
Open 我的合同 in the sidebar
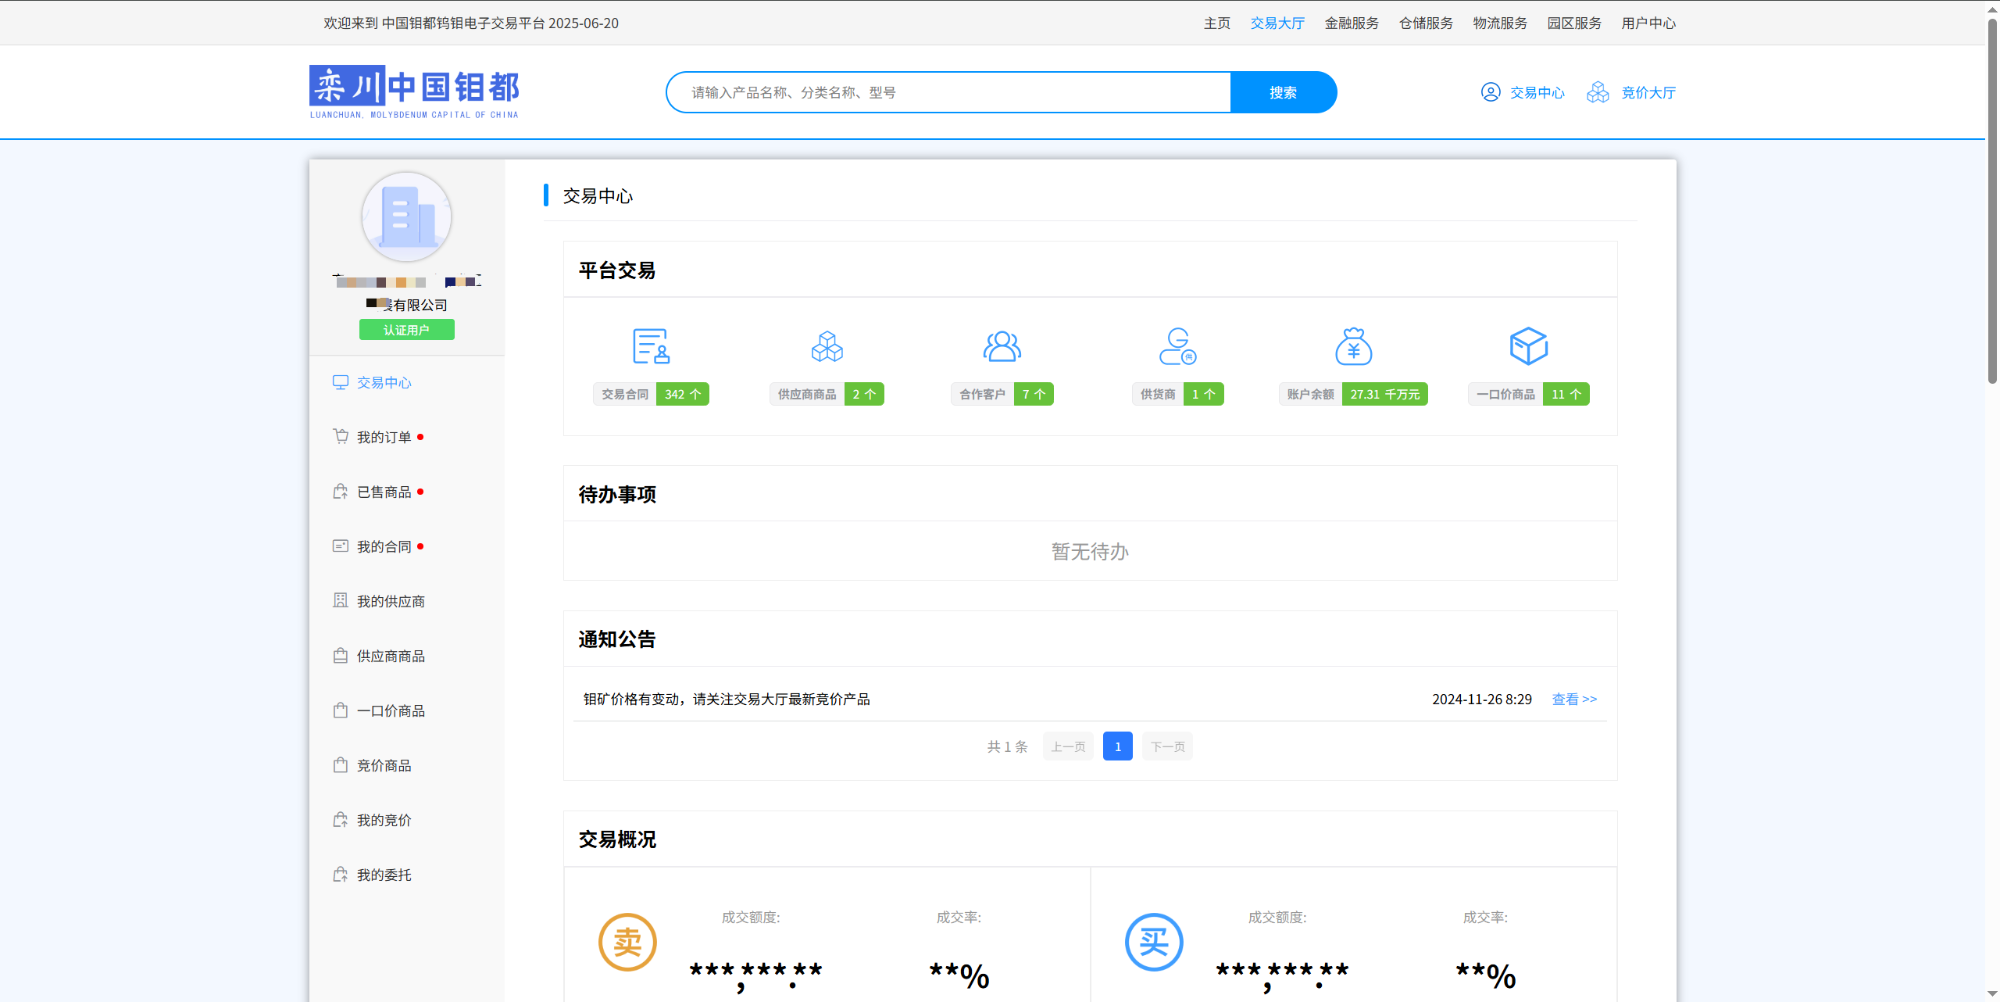click(384, 547)
